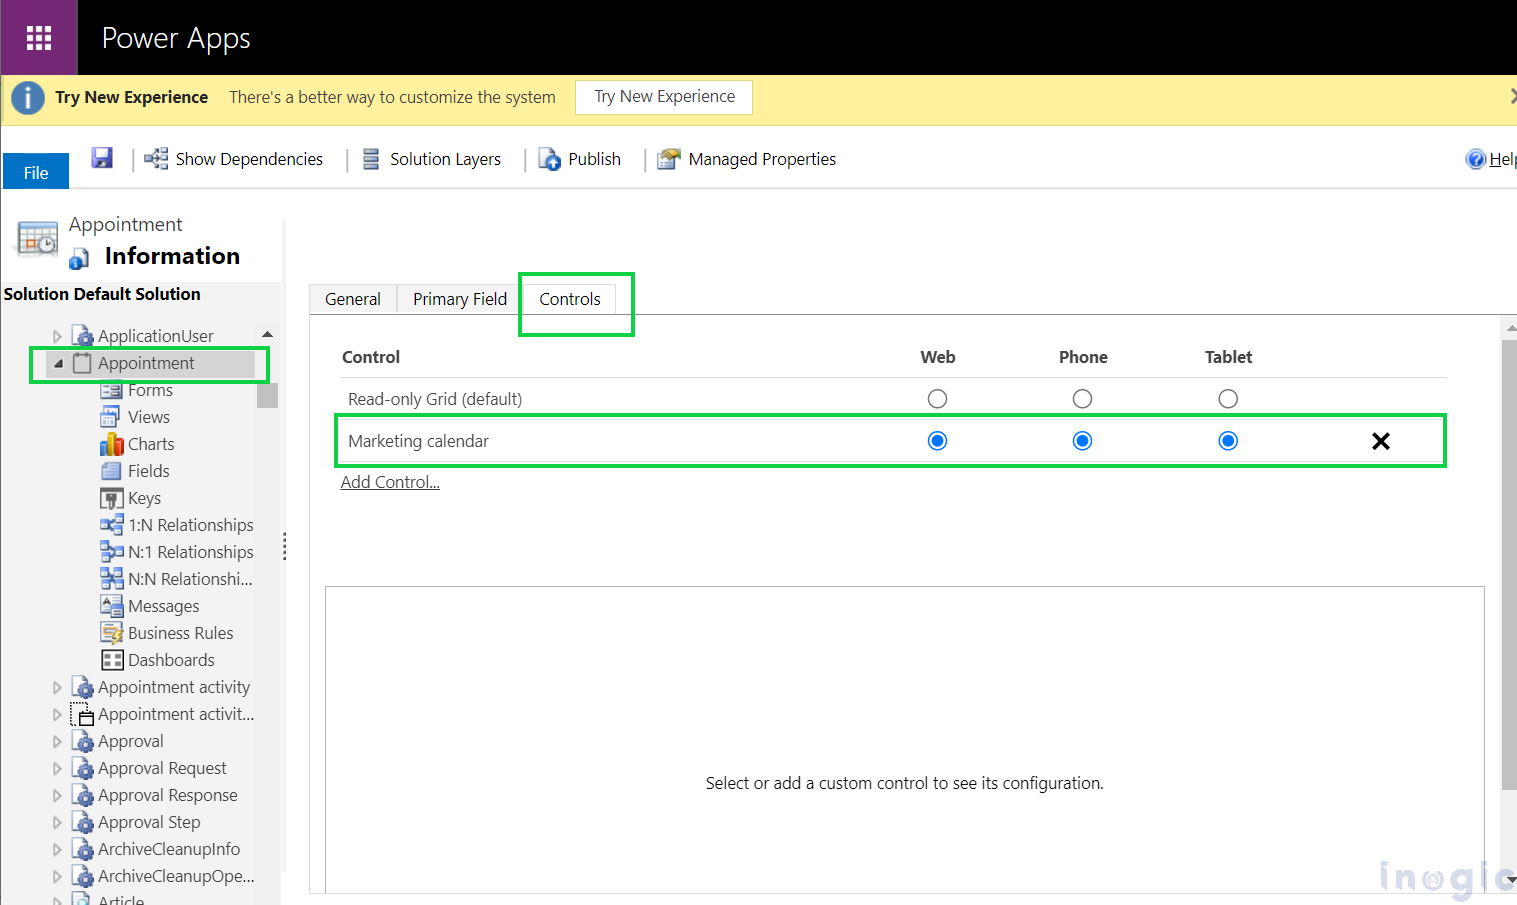The width and height of the screenshot is (1517, 905).
Task: Select Approval Response in the tree
Action: (x=168, y=795)
